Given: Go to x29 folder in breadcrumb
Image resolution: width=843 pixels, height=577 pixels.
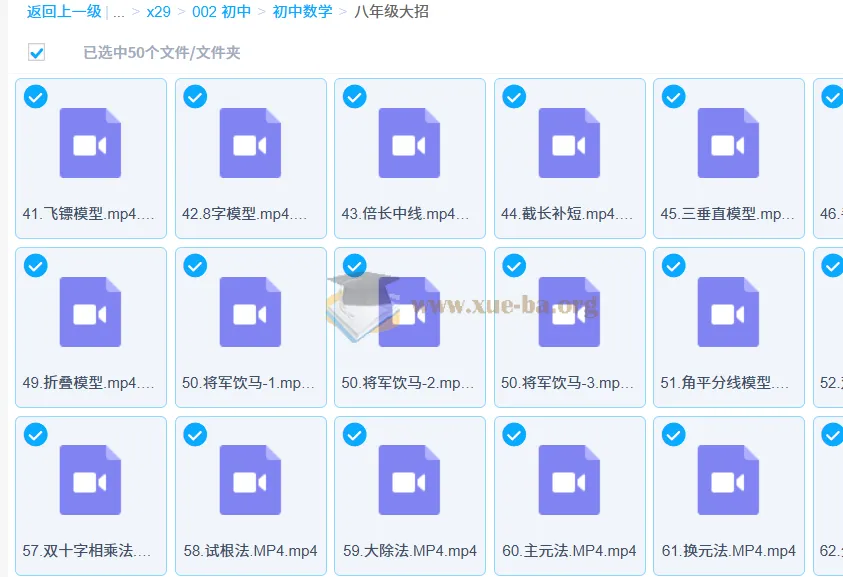Looking at the screenshot, I should [x=158, y=13].
